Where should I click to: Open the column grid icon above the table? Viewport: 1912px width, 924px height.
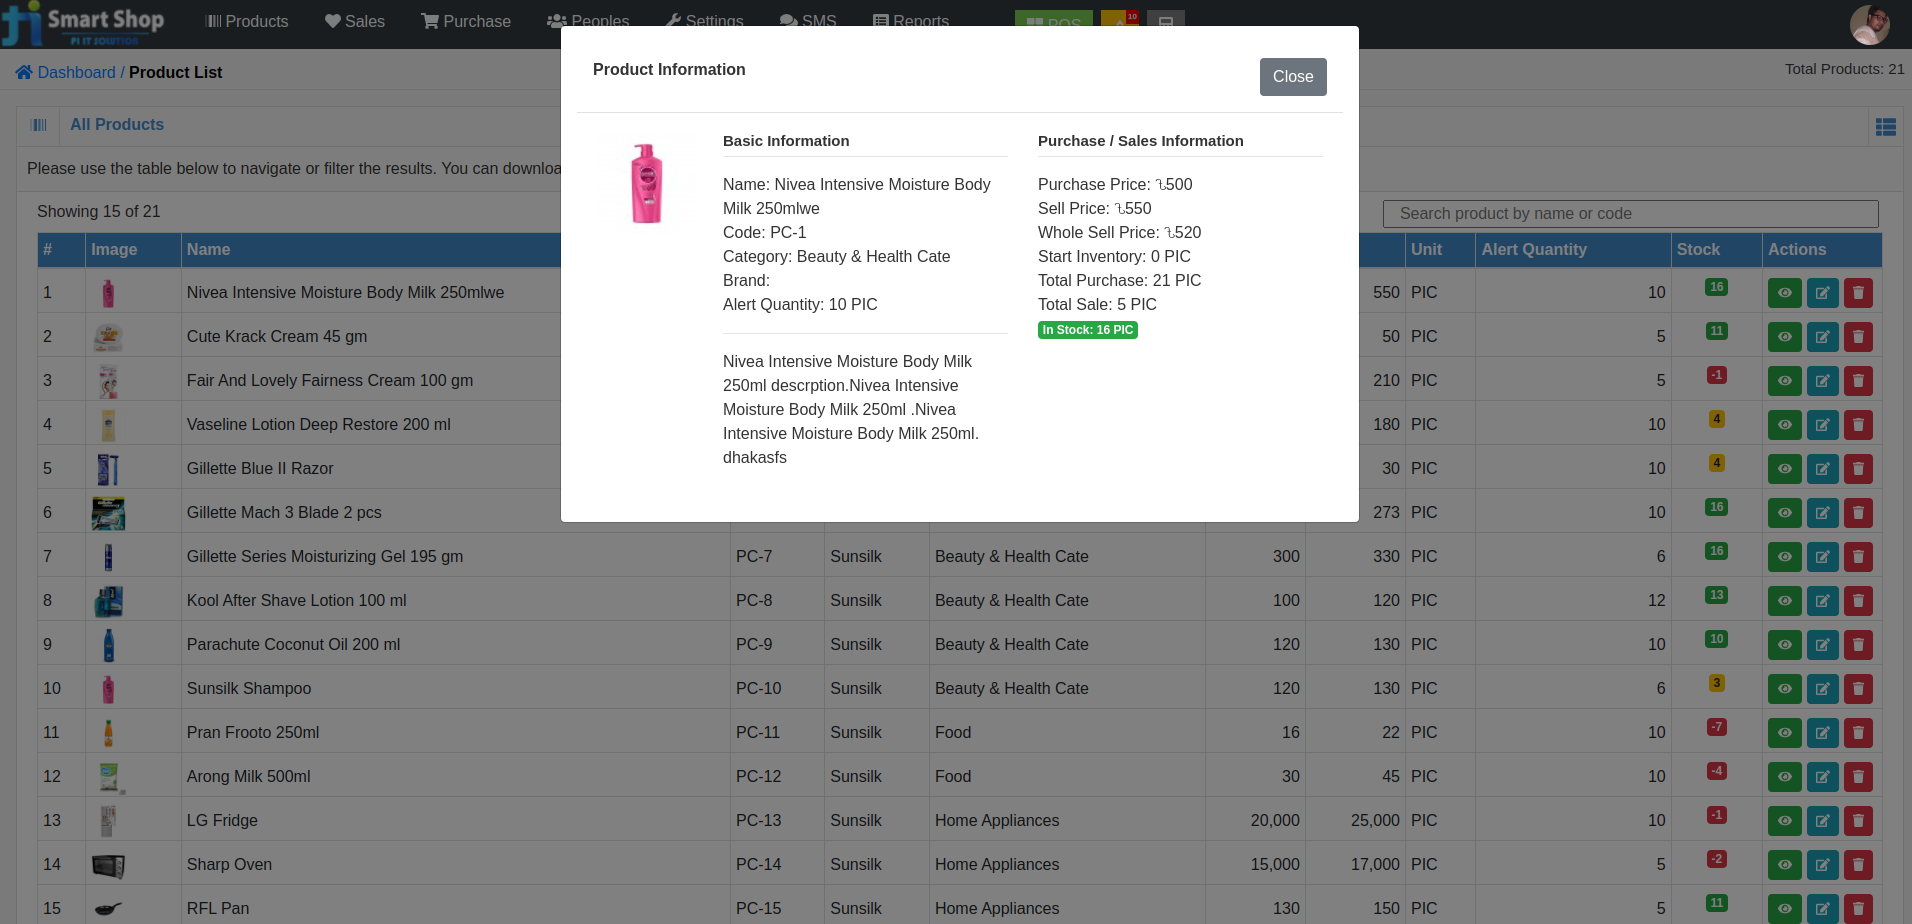(x=1886, y=126)
